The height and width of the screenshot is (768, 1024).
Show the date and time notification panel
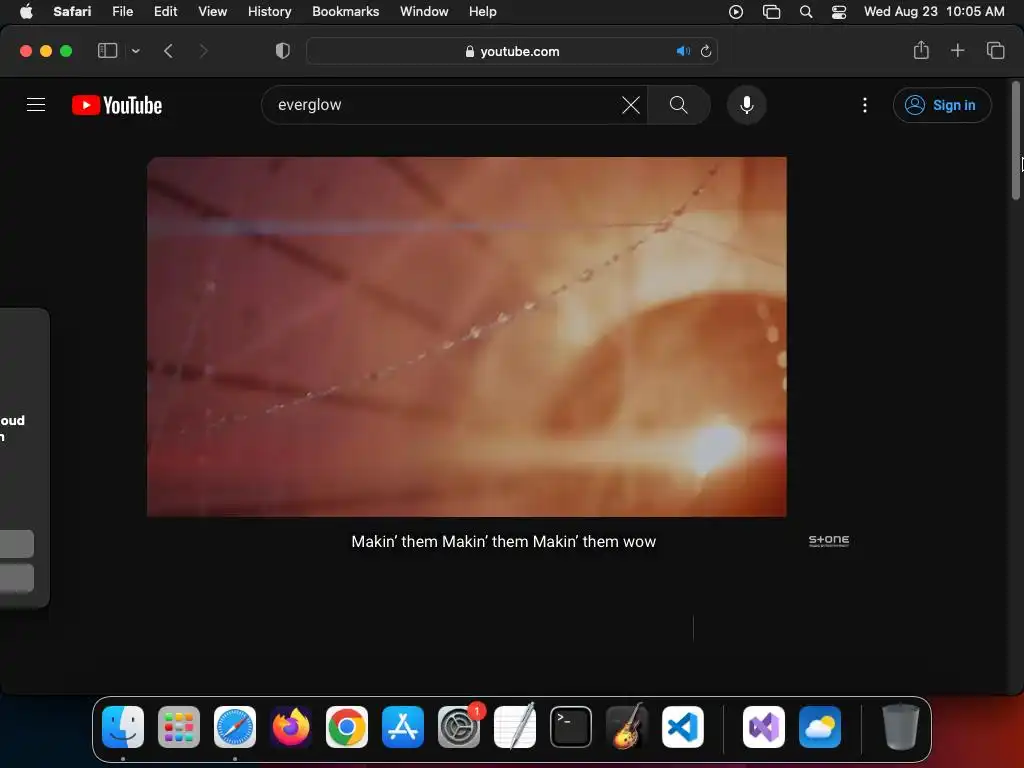(x=934, y=11)
